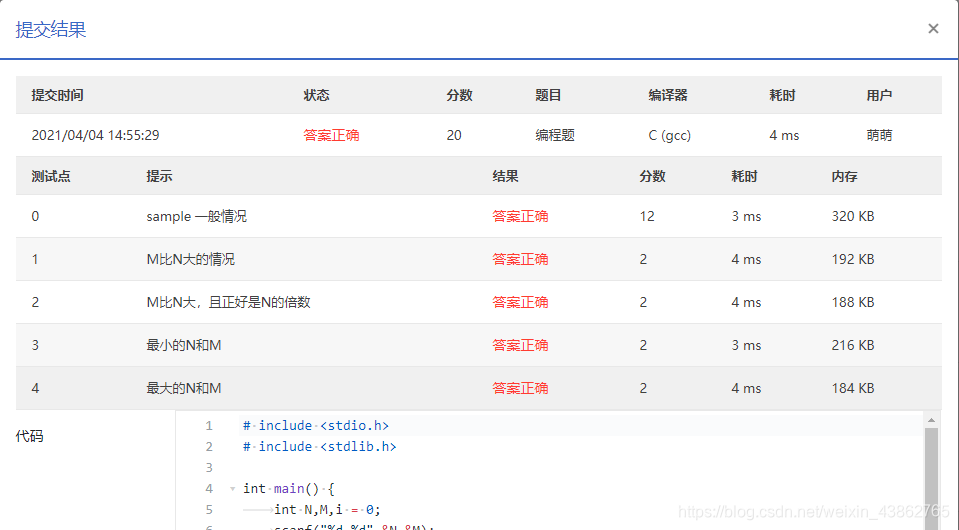The height and width of the screenshot is (530, 959).
Task: Select the hint M比N大的情况
Action: [190, 259]
